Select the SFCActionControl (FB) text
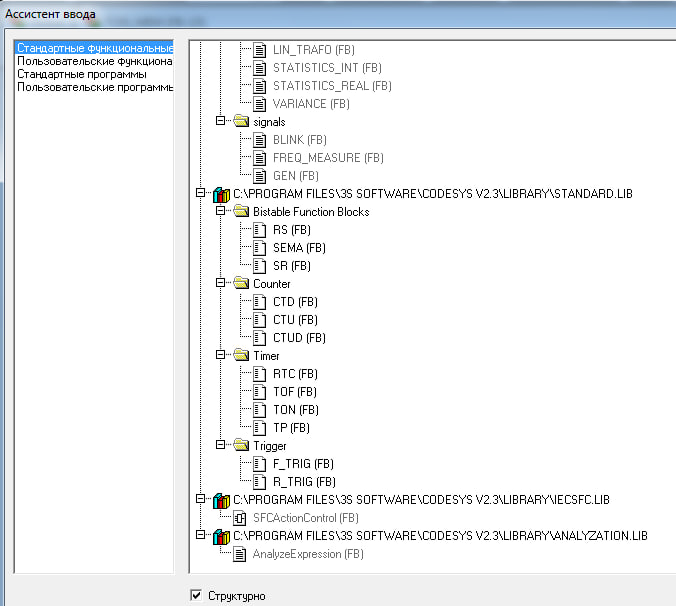 click(306, 518)
